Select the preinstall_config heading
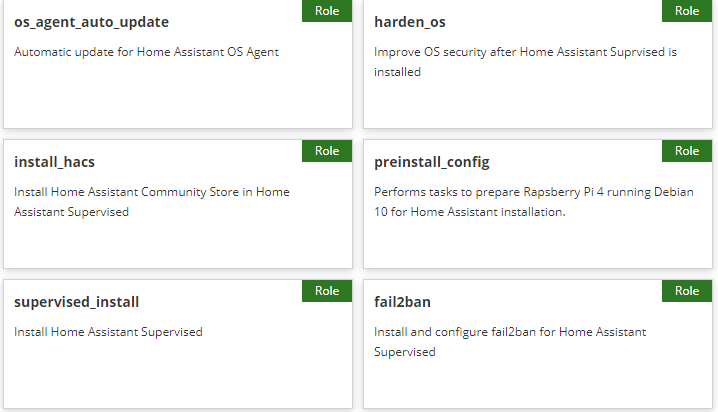 [432, 162]
